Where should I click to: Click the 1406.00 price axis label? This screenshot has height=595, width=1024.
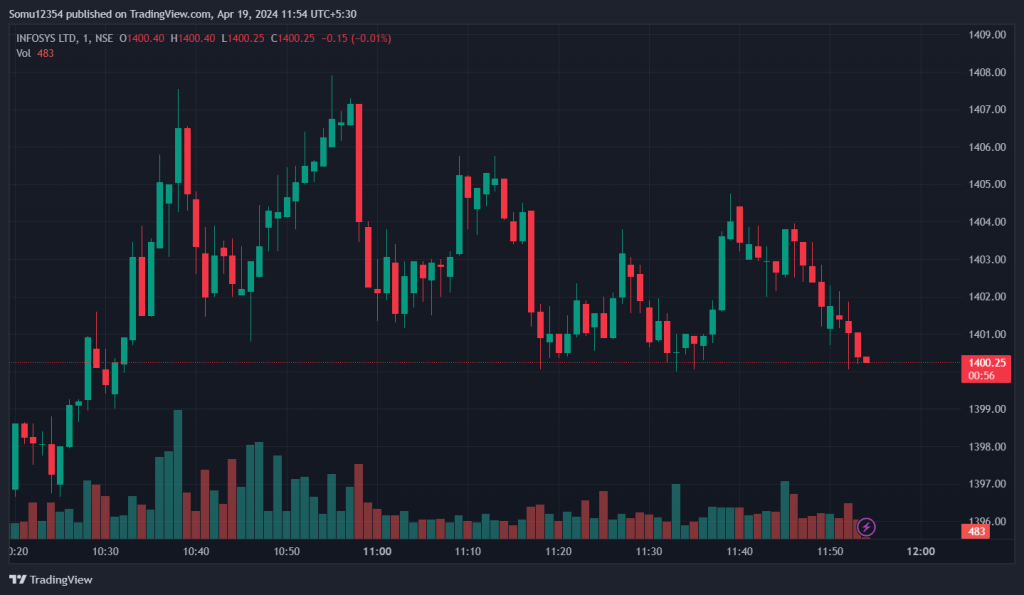pos(987,148)
